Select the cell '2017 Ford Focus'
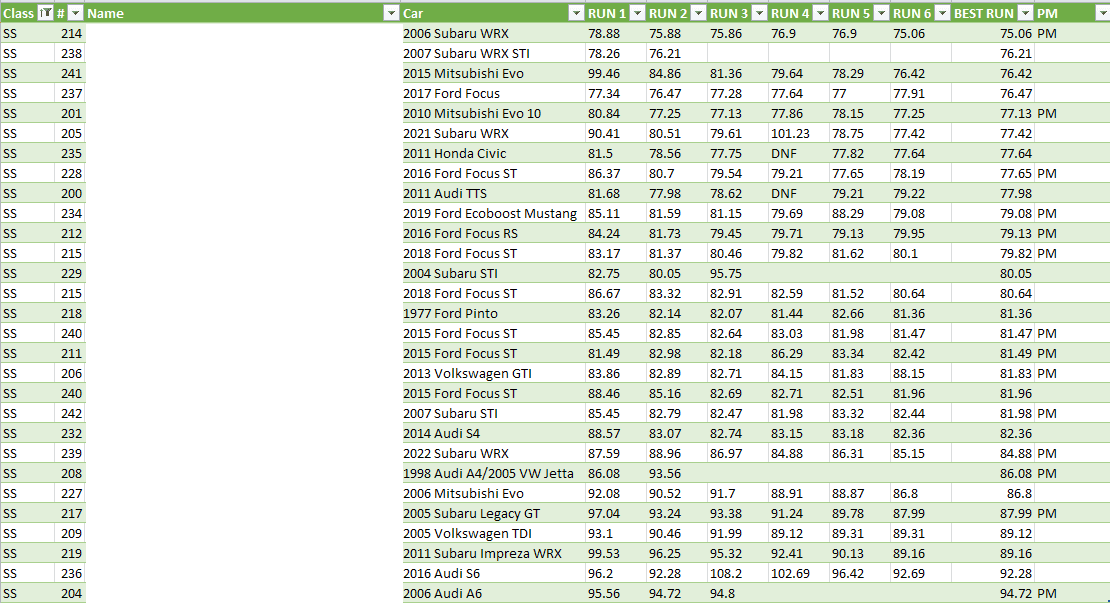Image resolution: width=1113 pixels, height=603 pixels. pyautogui.click(x=493, y=93)
